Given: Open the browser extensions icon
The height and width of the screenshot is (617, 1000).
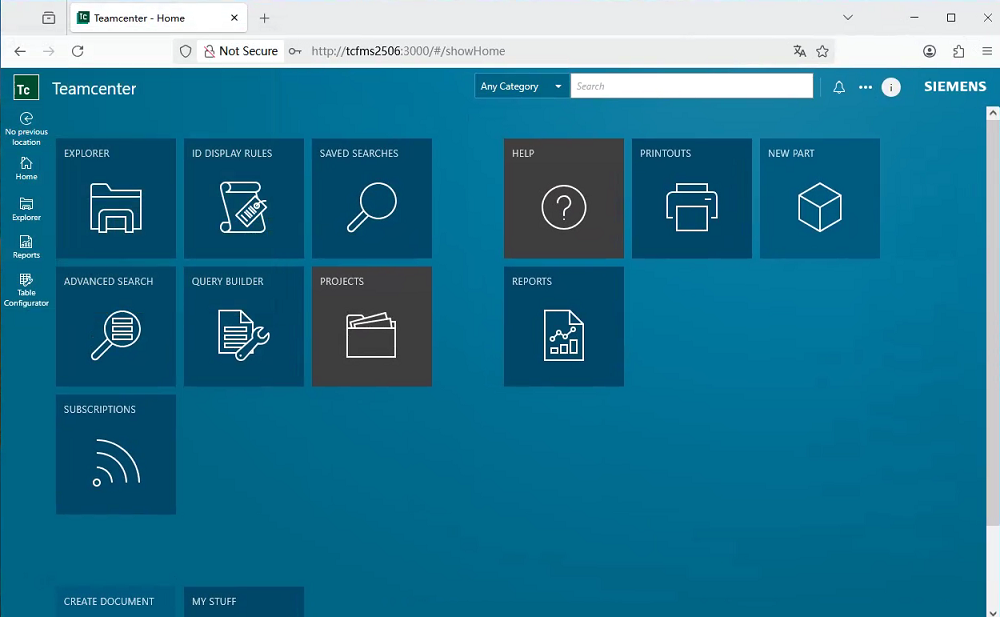Looking at the screenshot, I should click(959, 51).
